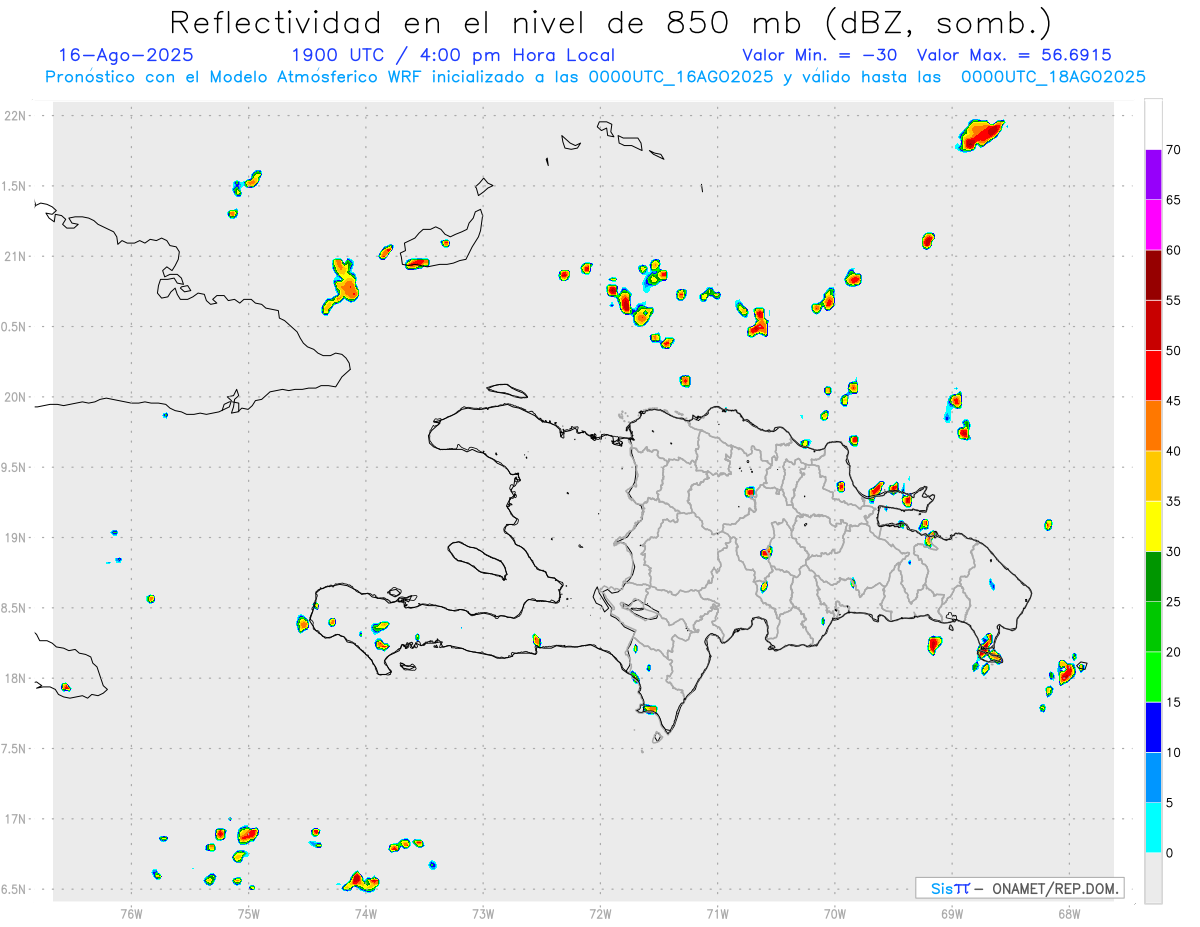1200x927 pixels.
Task: Click the '30' value on the colorbar
Action: tap(1173, 552)
